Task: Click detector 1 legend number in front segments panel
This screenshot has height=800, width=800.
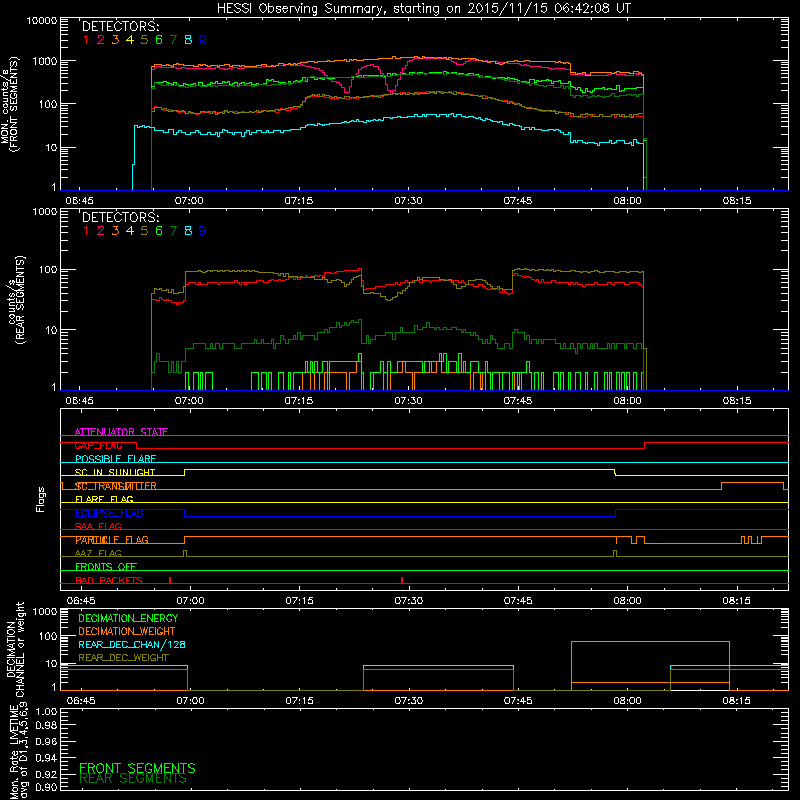Action: coord(86,40)
